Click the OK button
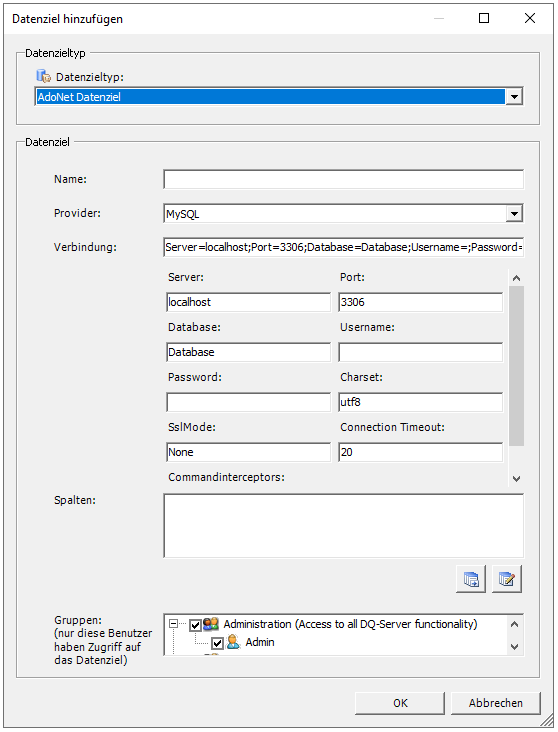This screenshot has height=732, width=558. [400, 703]
